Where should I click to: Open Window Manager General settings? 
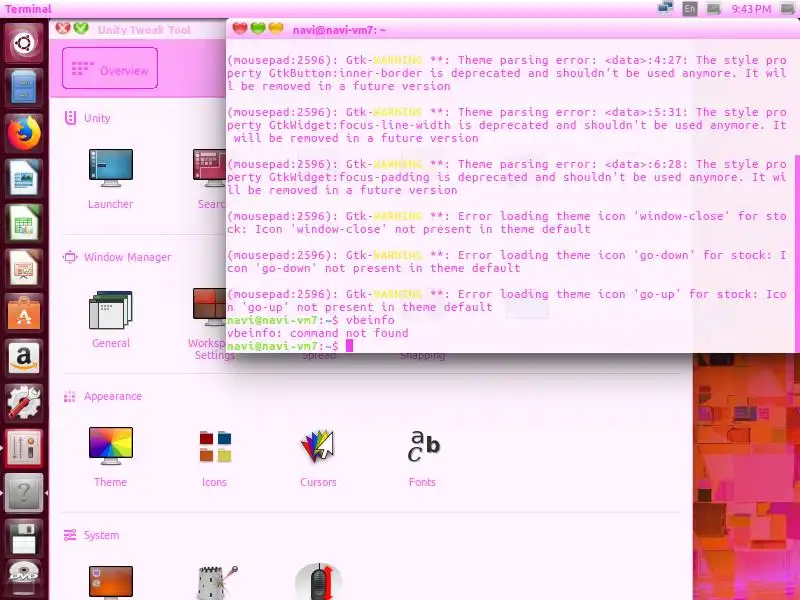click(x=111, y=319)
